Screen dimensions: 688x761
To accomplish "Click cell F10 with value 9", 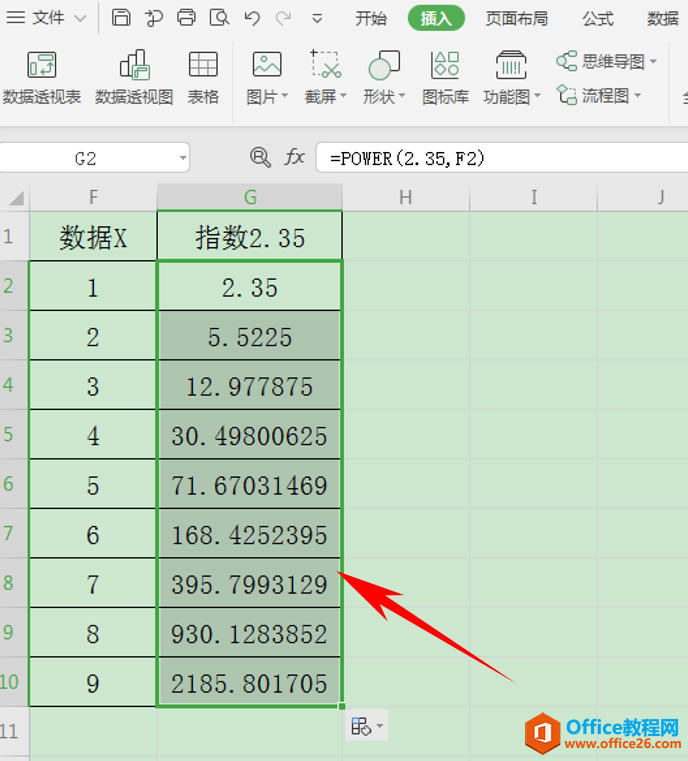I will tap(93, 682).
